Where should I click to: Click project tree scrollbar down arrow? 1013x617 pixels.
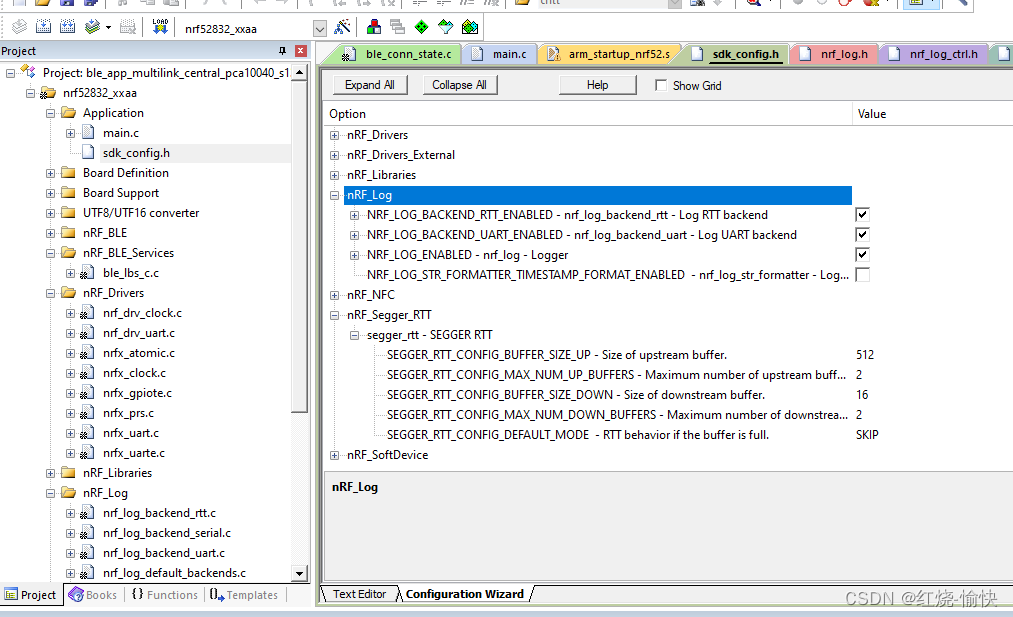tap(299, 573)
